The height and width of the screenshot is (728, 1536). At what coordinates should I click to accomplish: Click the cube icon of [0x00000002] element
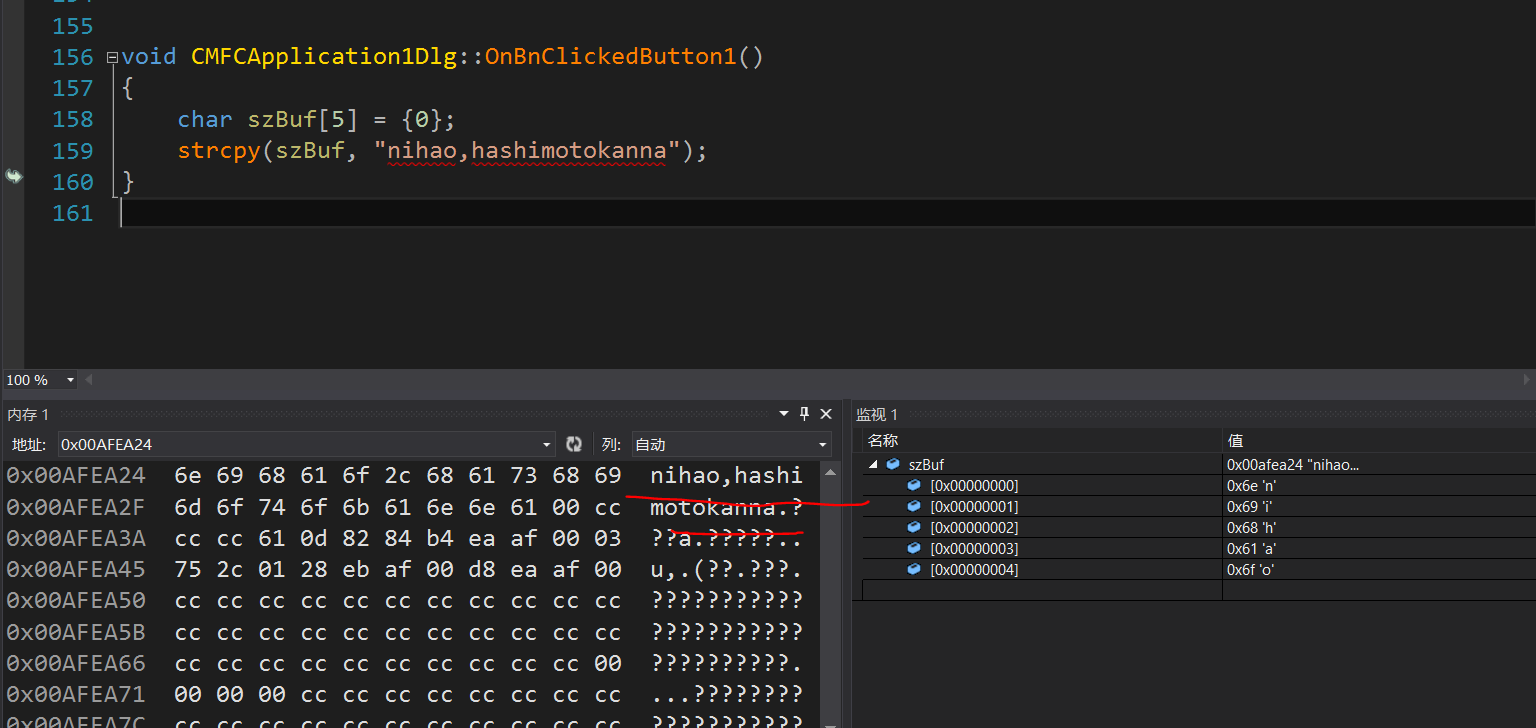(x=914, y=527)
